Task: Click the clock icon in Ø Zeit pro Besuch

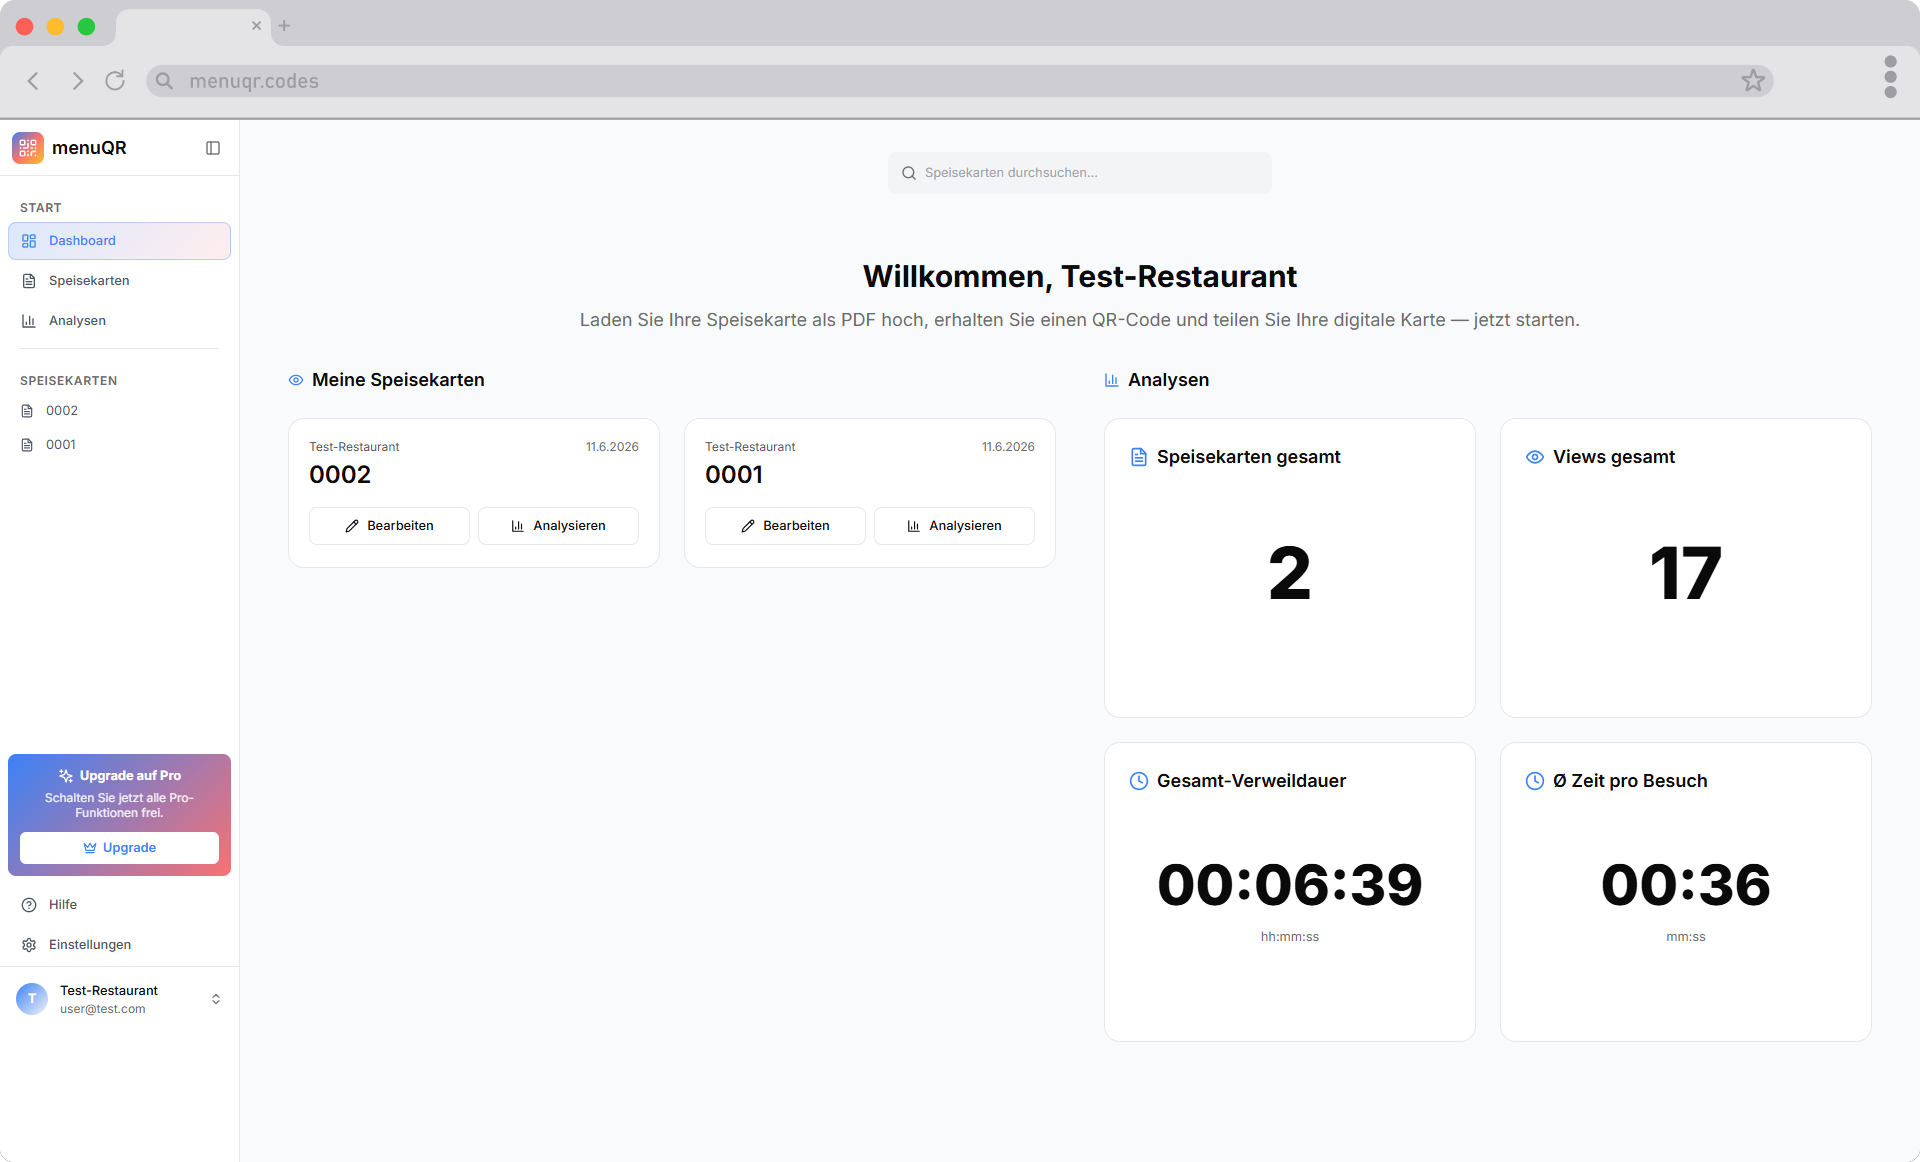Action: click(x=1535, y=781)
